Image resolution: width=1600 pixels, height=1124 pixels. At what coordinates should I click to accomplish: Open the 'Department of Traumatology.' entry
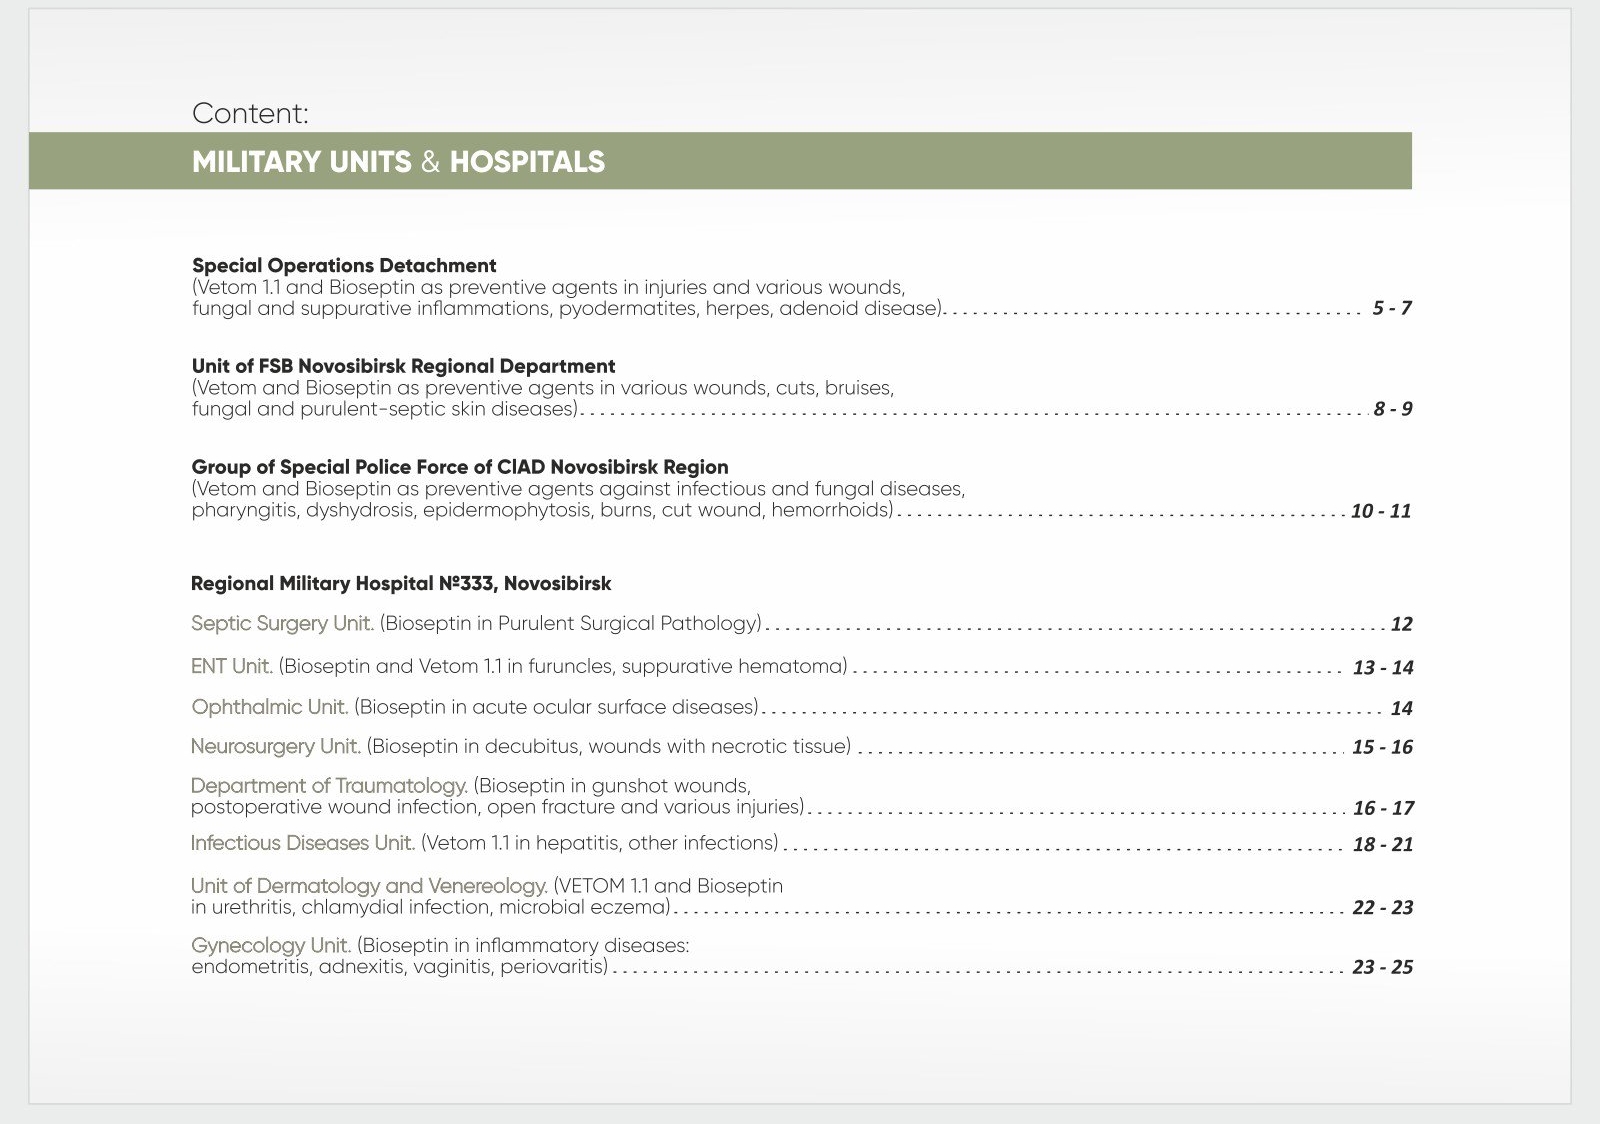(329, 786)
